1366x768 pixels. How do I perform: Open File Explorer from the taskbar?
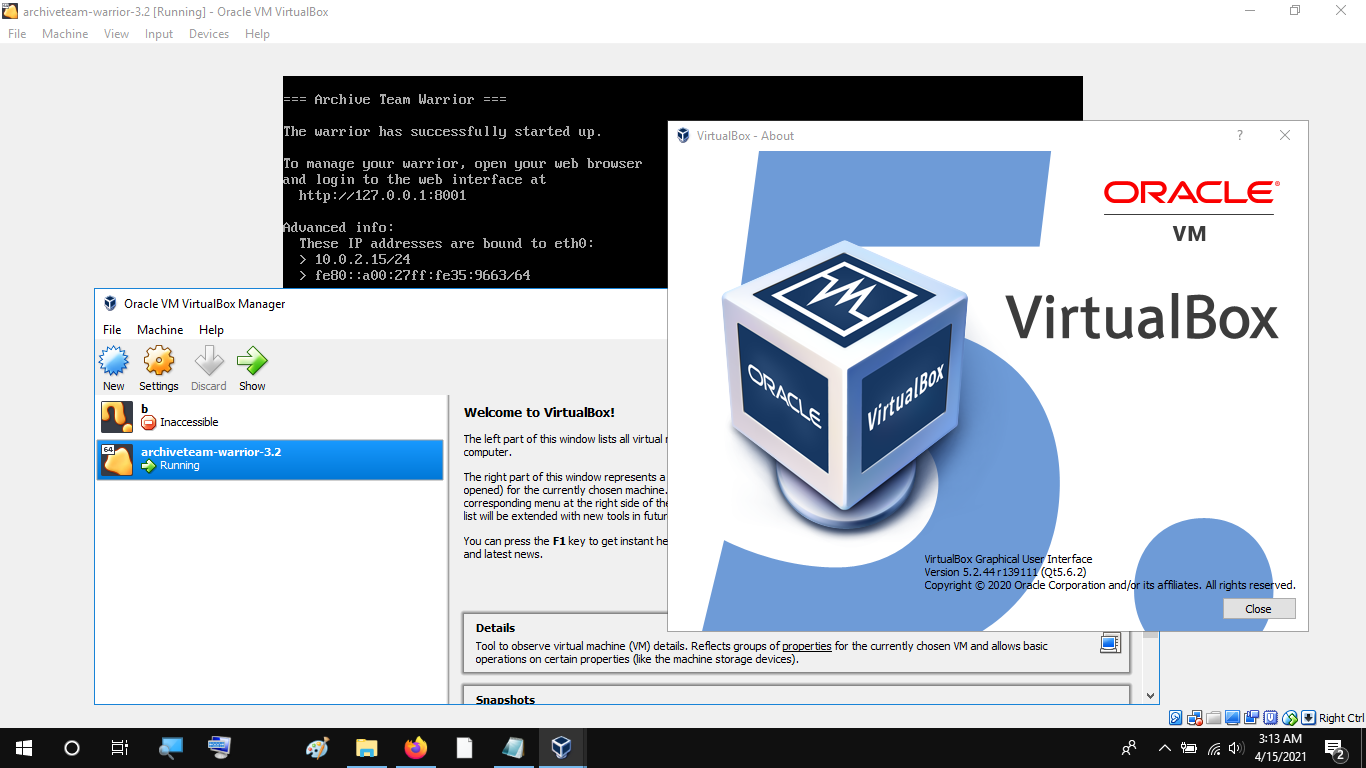pos(367,747)
